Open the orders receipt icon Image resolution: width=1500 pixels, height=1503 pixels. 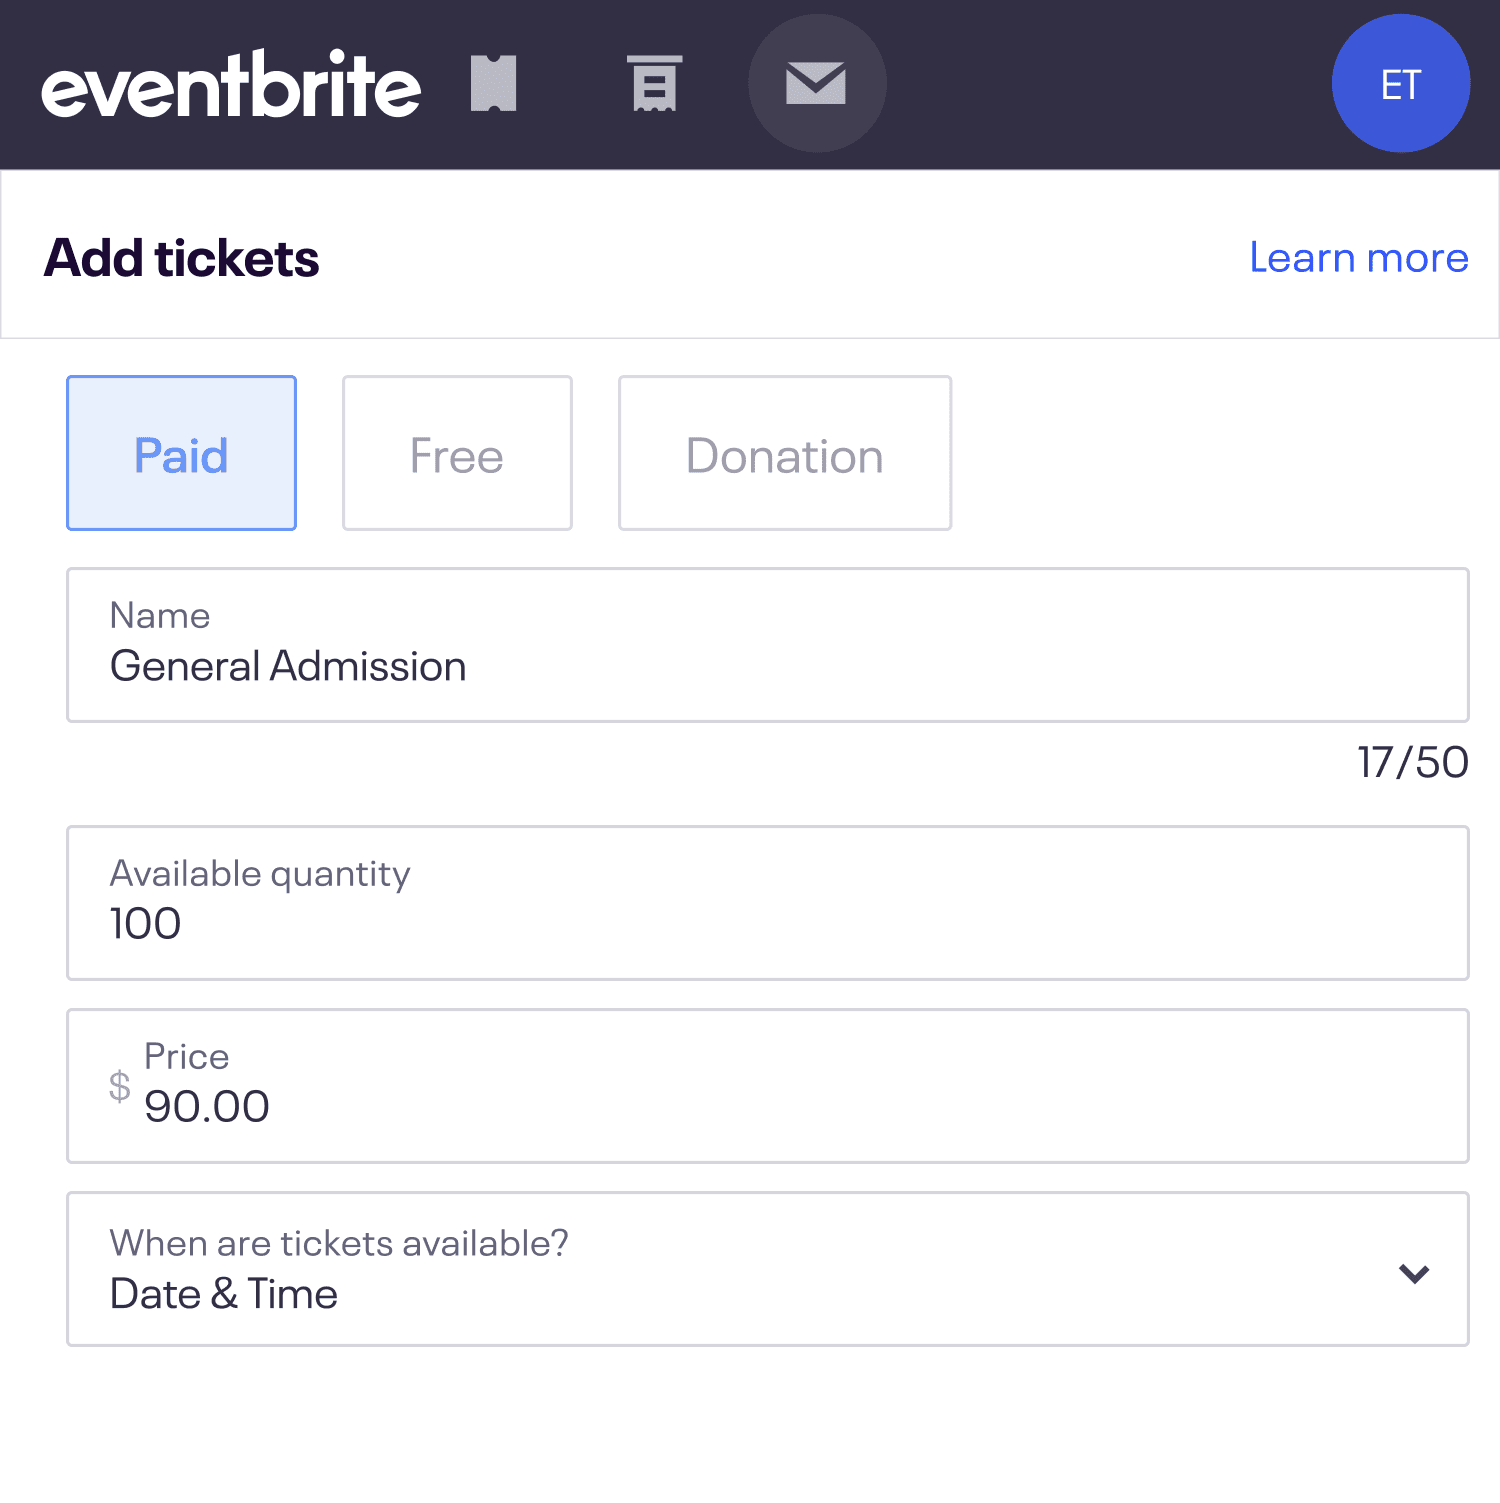coord(654,84)
